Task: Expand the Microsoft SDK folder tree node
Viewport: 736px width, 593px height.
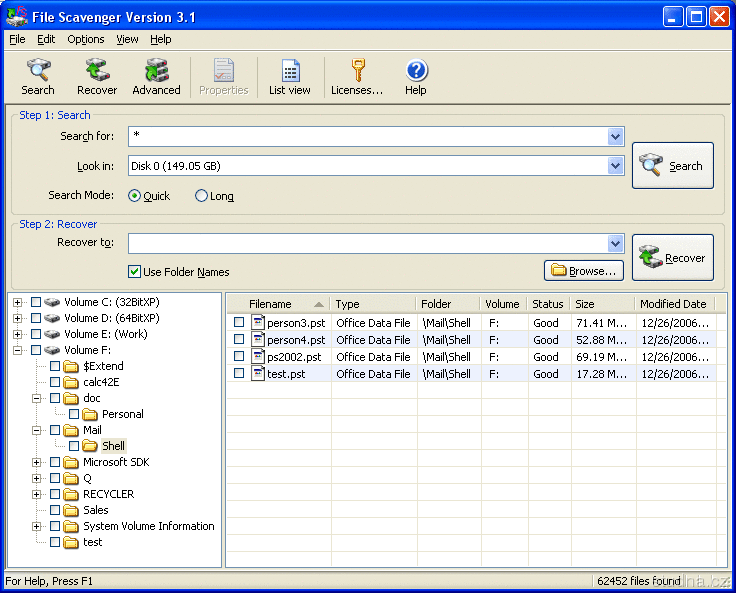Action: (x=37, y=462)
